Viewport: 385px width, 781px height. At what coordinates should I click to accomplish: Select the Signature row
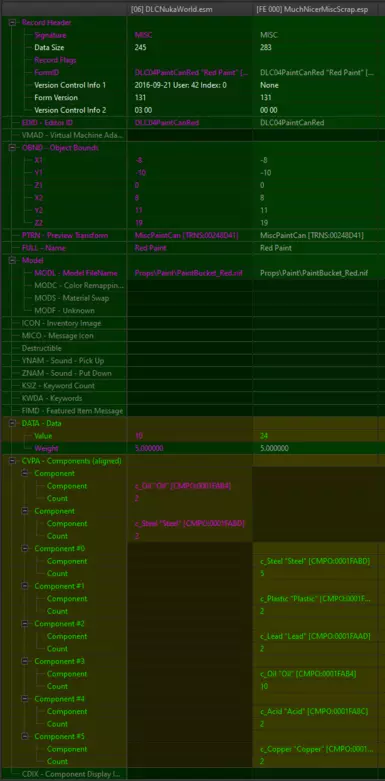pyautogui.click(x=192, y=35)
